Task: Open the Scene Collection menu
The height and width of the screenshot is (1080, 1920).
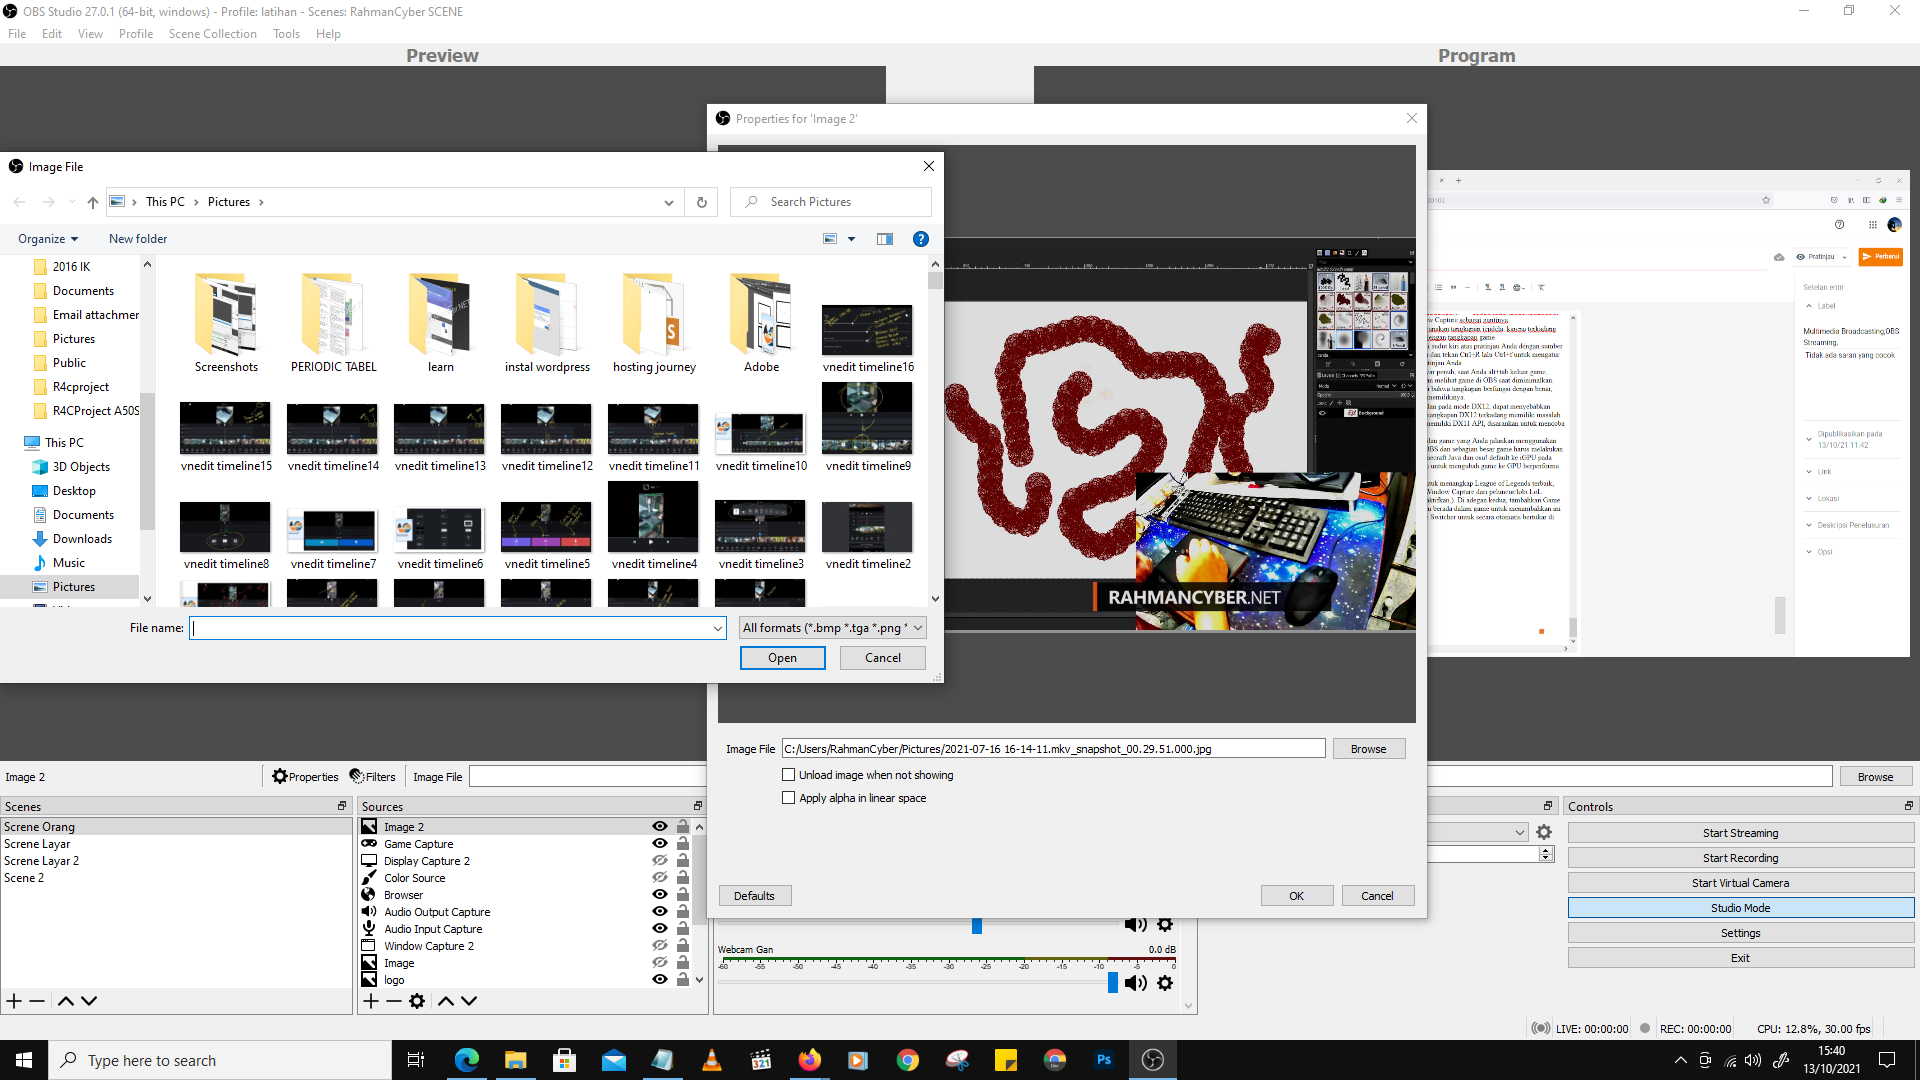Action: tap(212, 34)
